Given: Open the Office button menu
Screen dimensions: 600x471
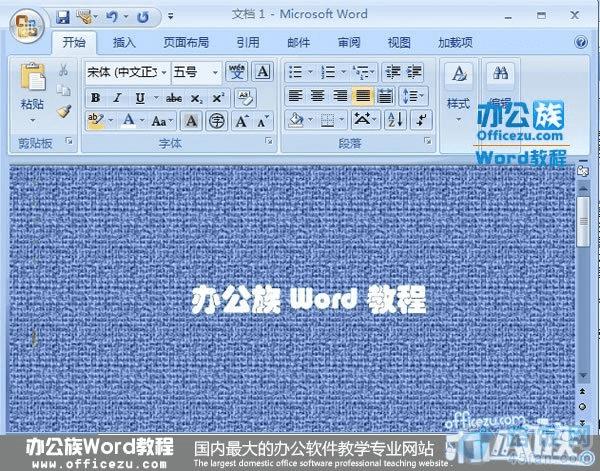Looking at the screenshot, I should click(x=27, y=25).
